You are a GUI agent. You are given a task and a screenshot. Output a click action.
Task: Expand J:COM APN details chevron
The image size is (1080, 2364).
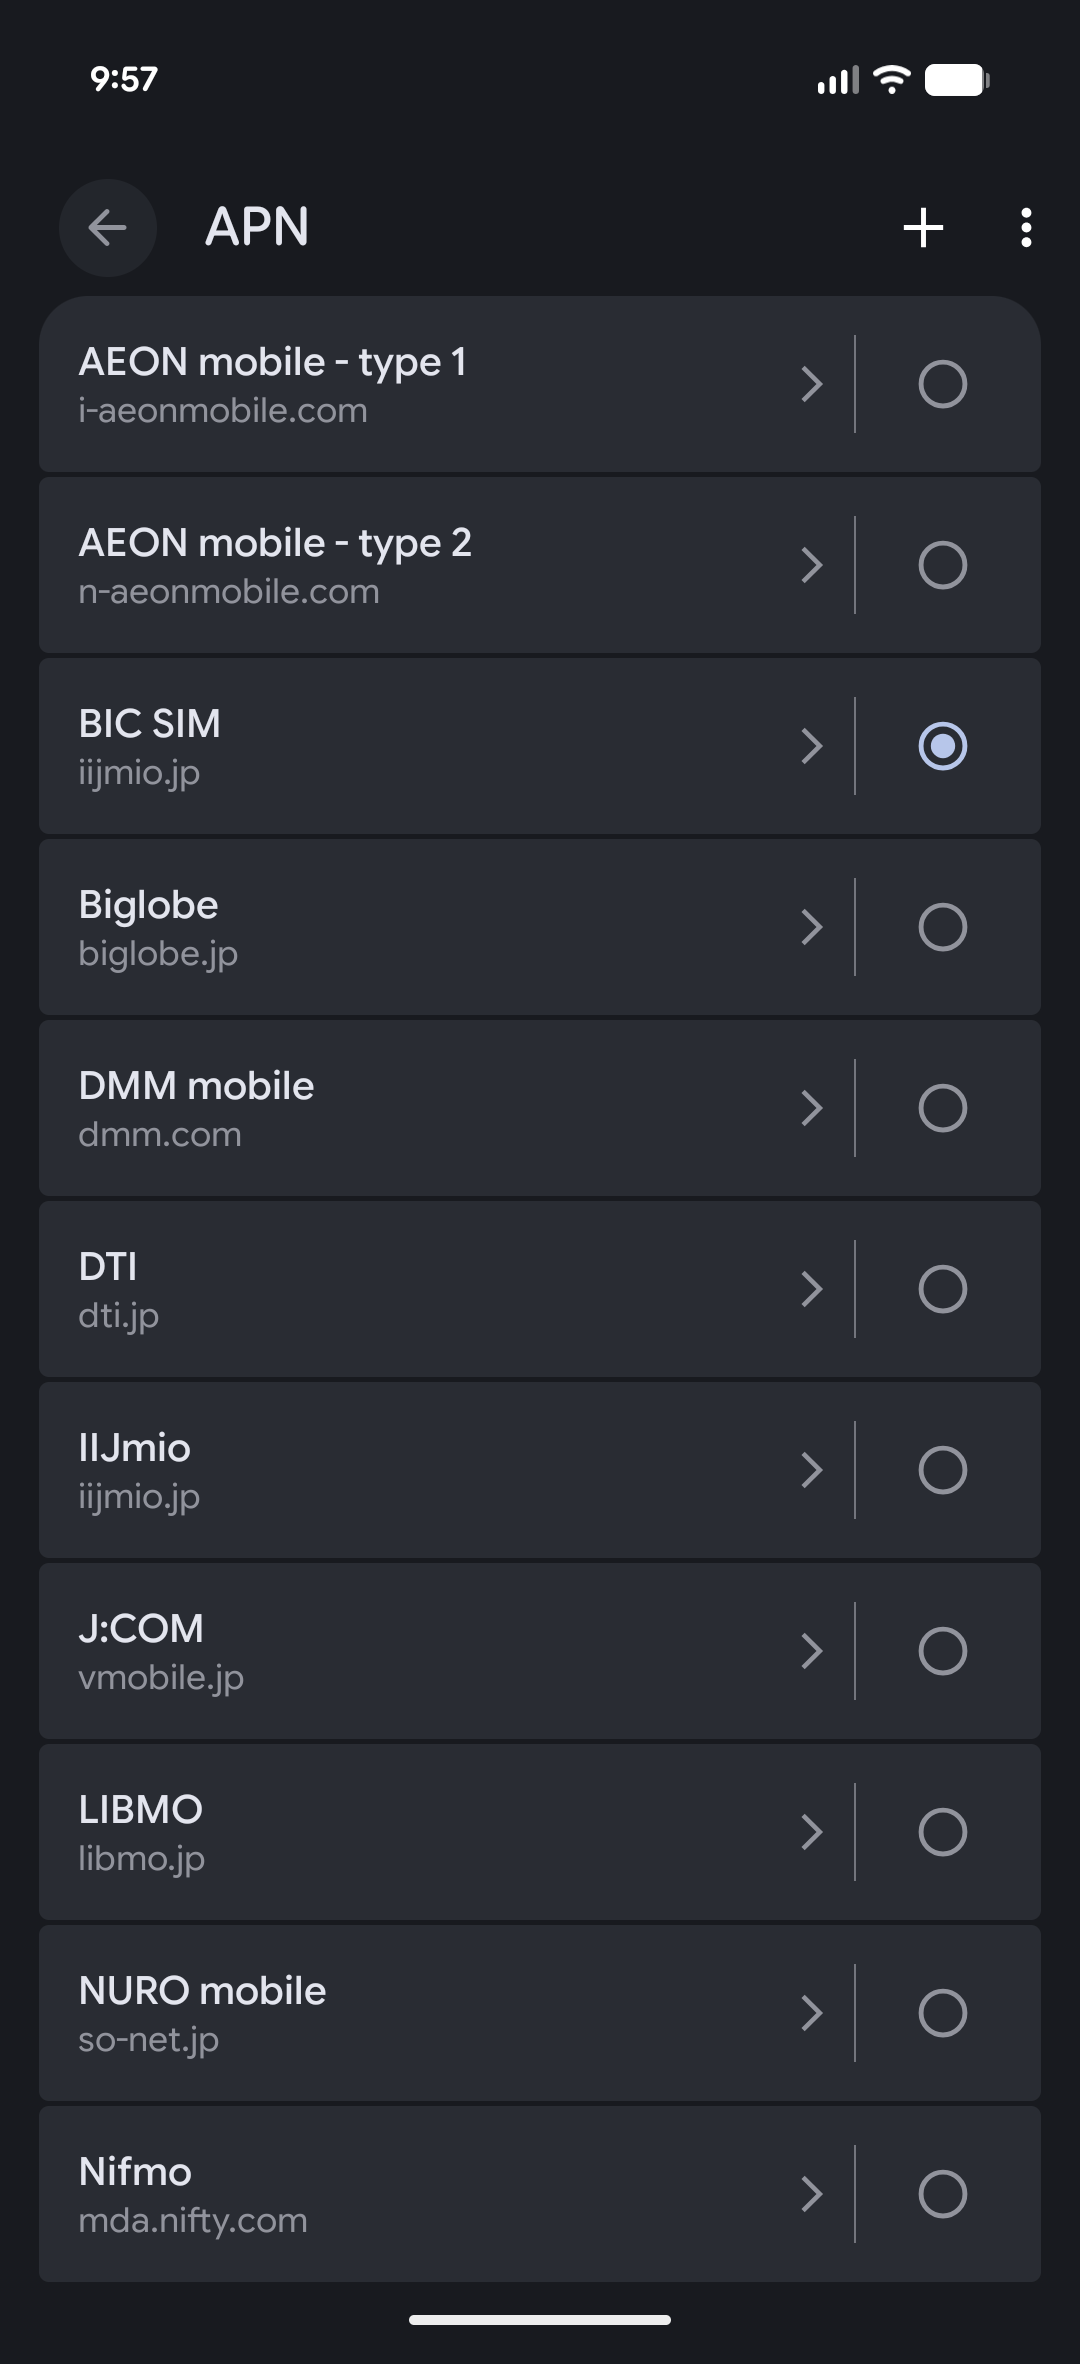pyautogui.click(x=812, y=1651)
